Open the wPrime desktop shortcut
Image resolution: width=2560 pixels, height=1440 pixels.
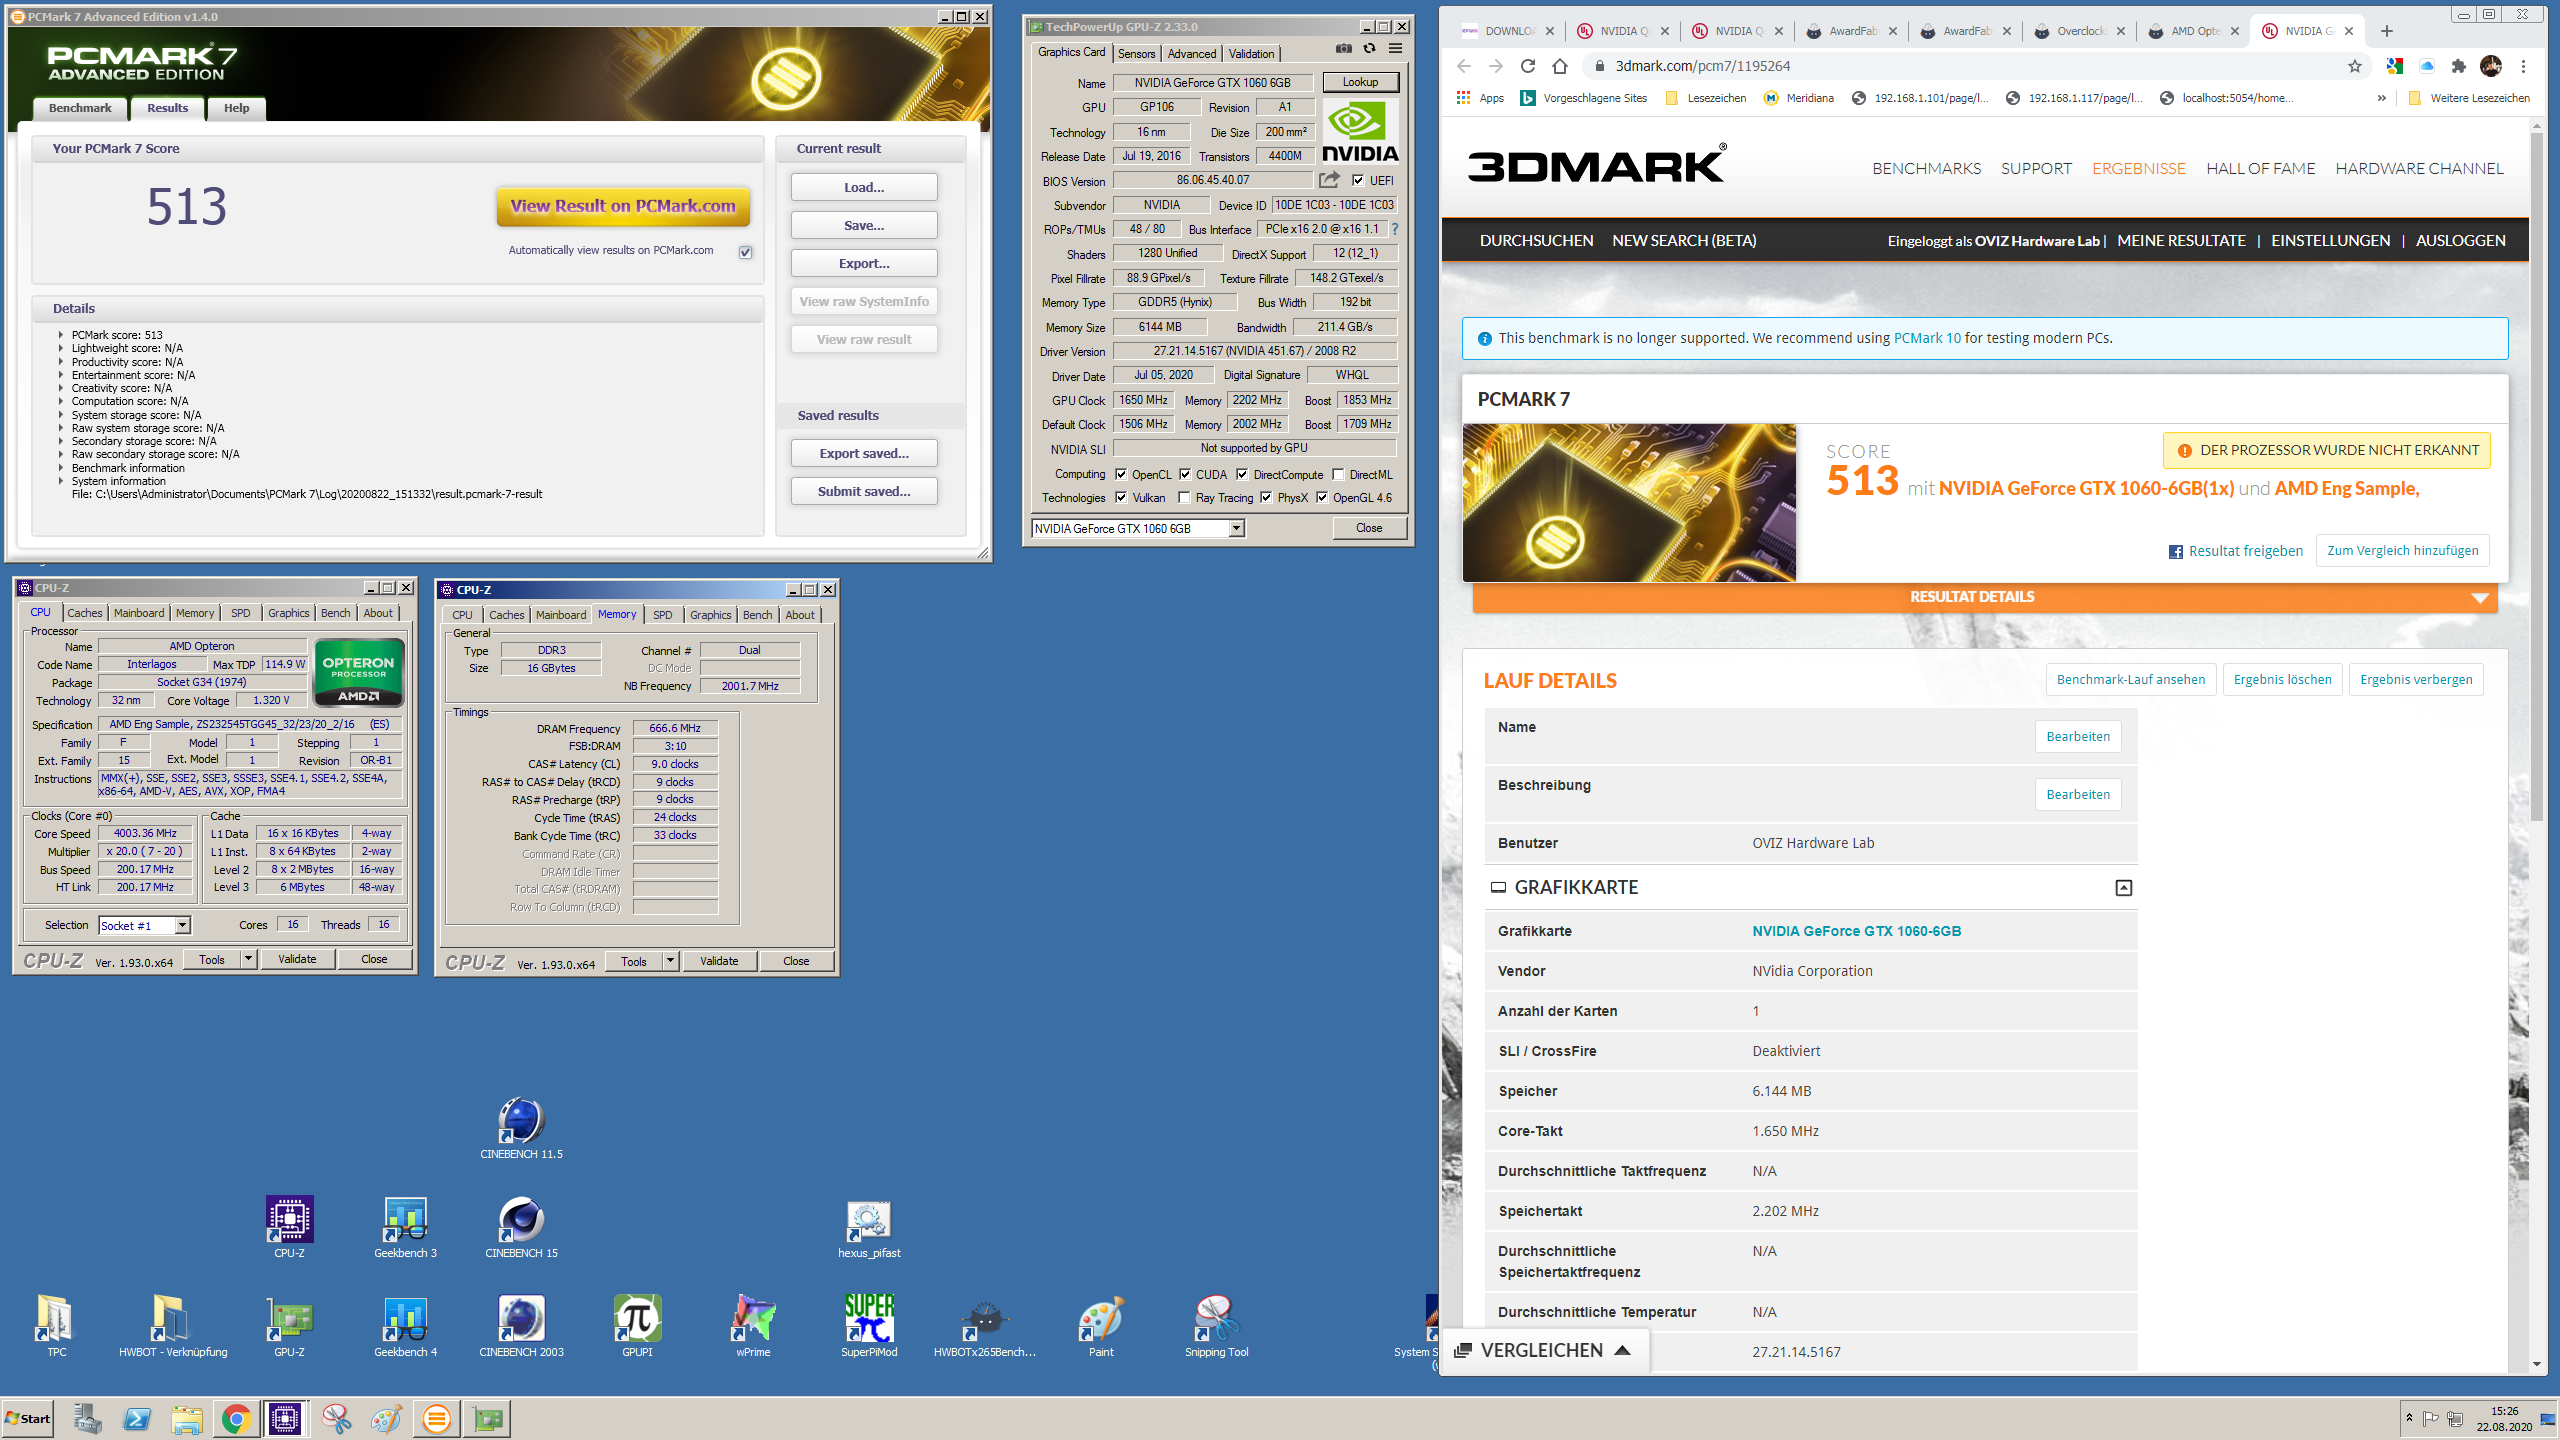click(753, 1325)
